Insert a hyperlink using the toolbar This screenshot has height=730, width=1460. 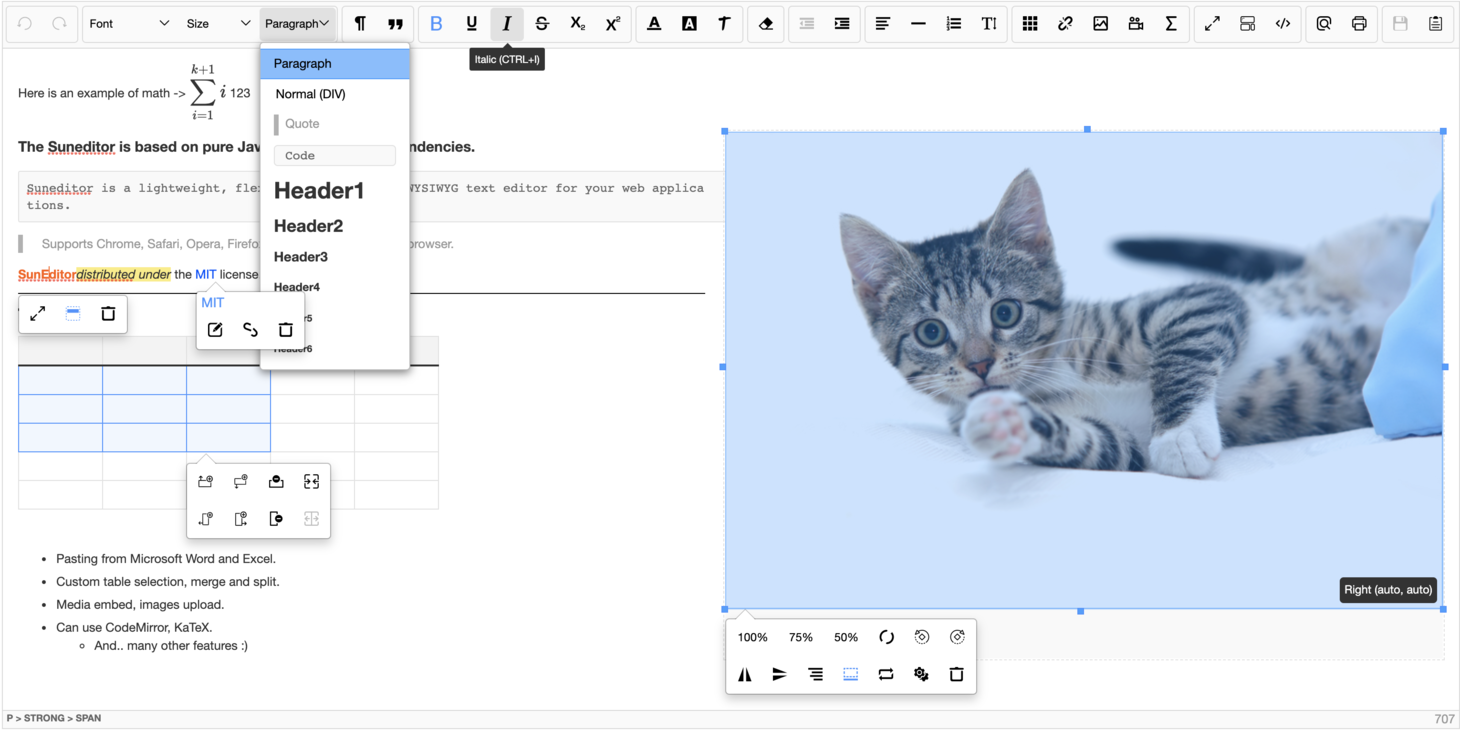click(x=1066, y=22)
